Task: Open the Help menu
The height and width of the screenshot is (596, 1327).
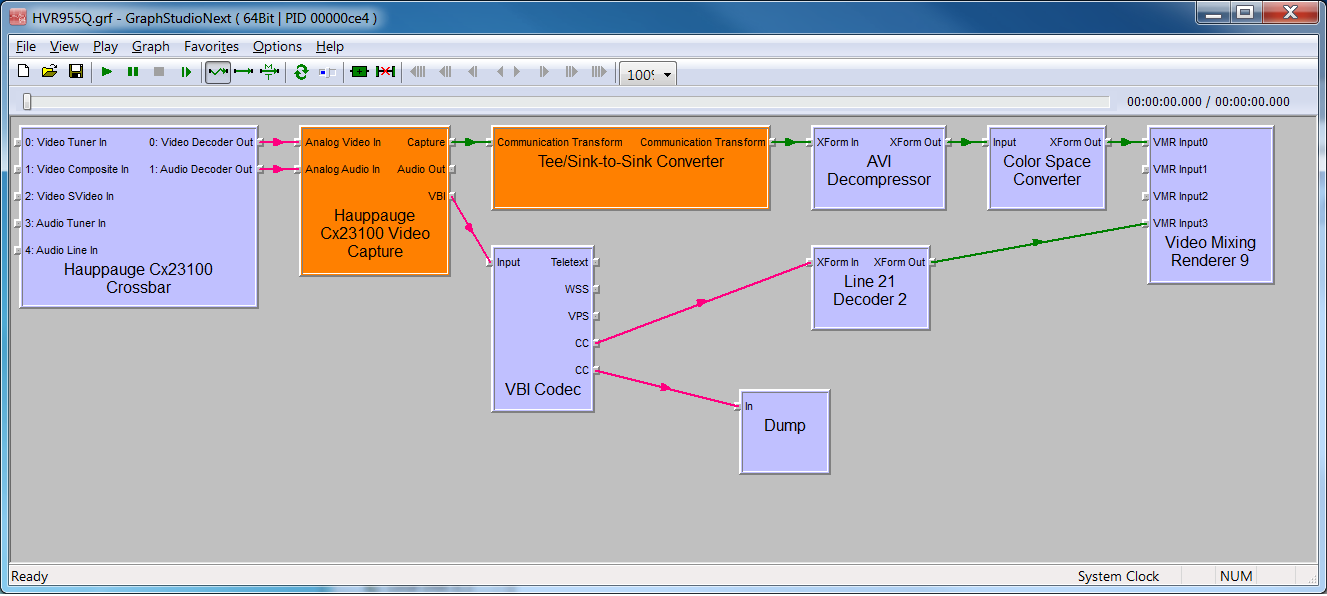Action: [x=330, y=46]
